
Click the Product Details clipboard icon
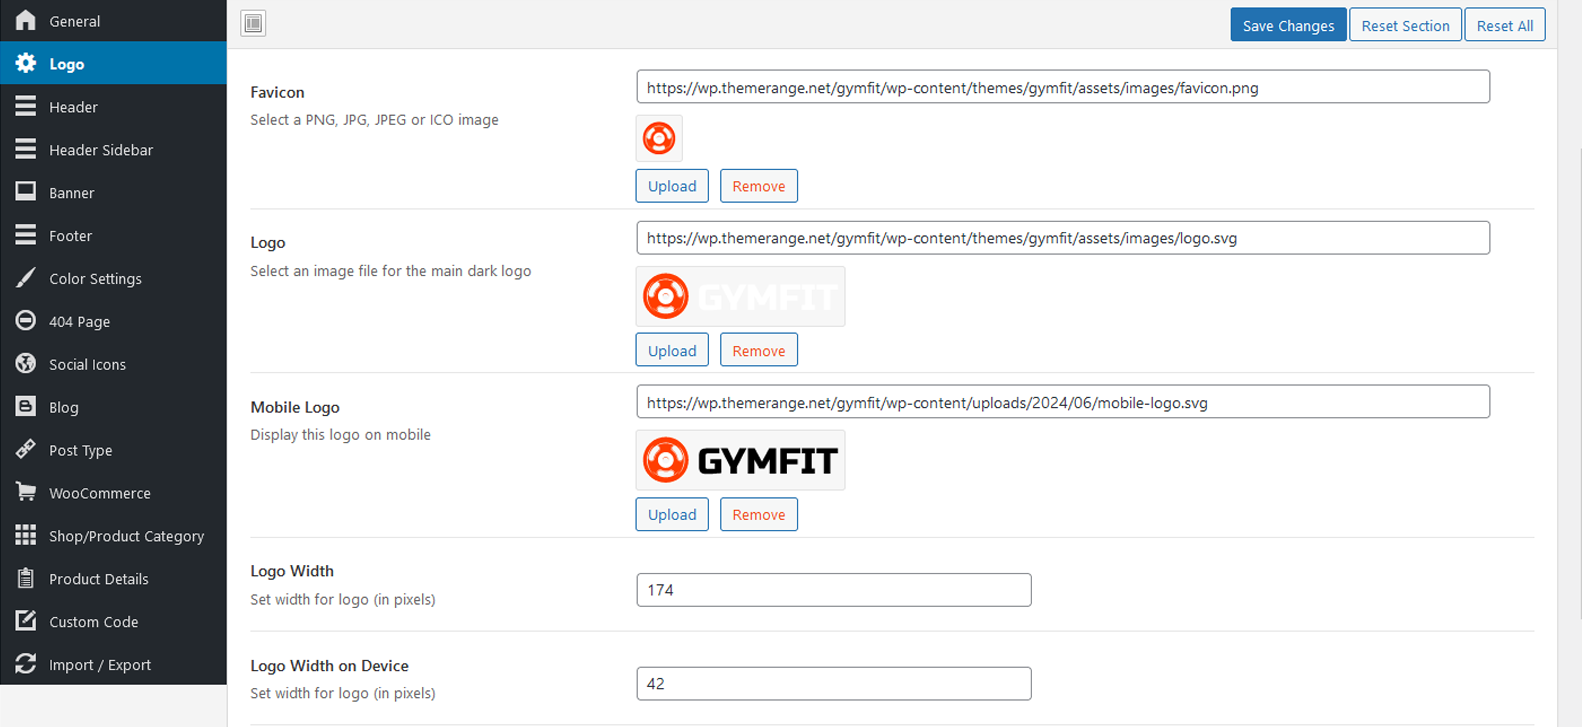(26, 578)
